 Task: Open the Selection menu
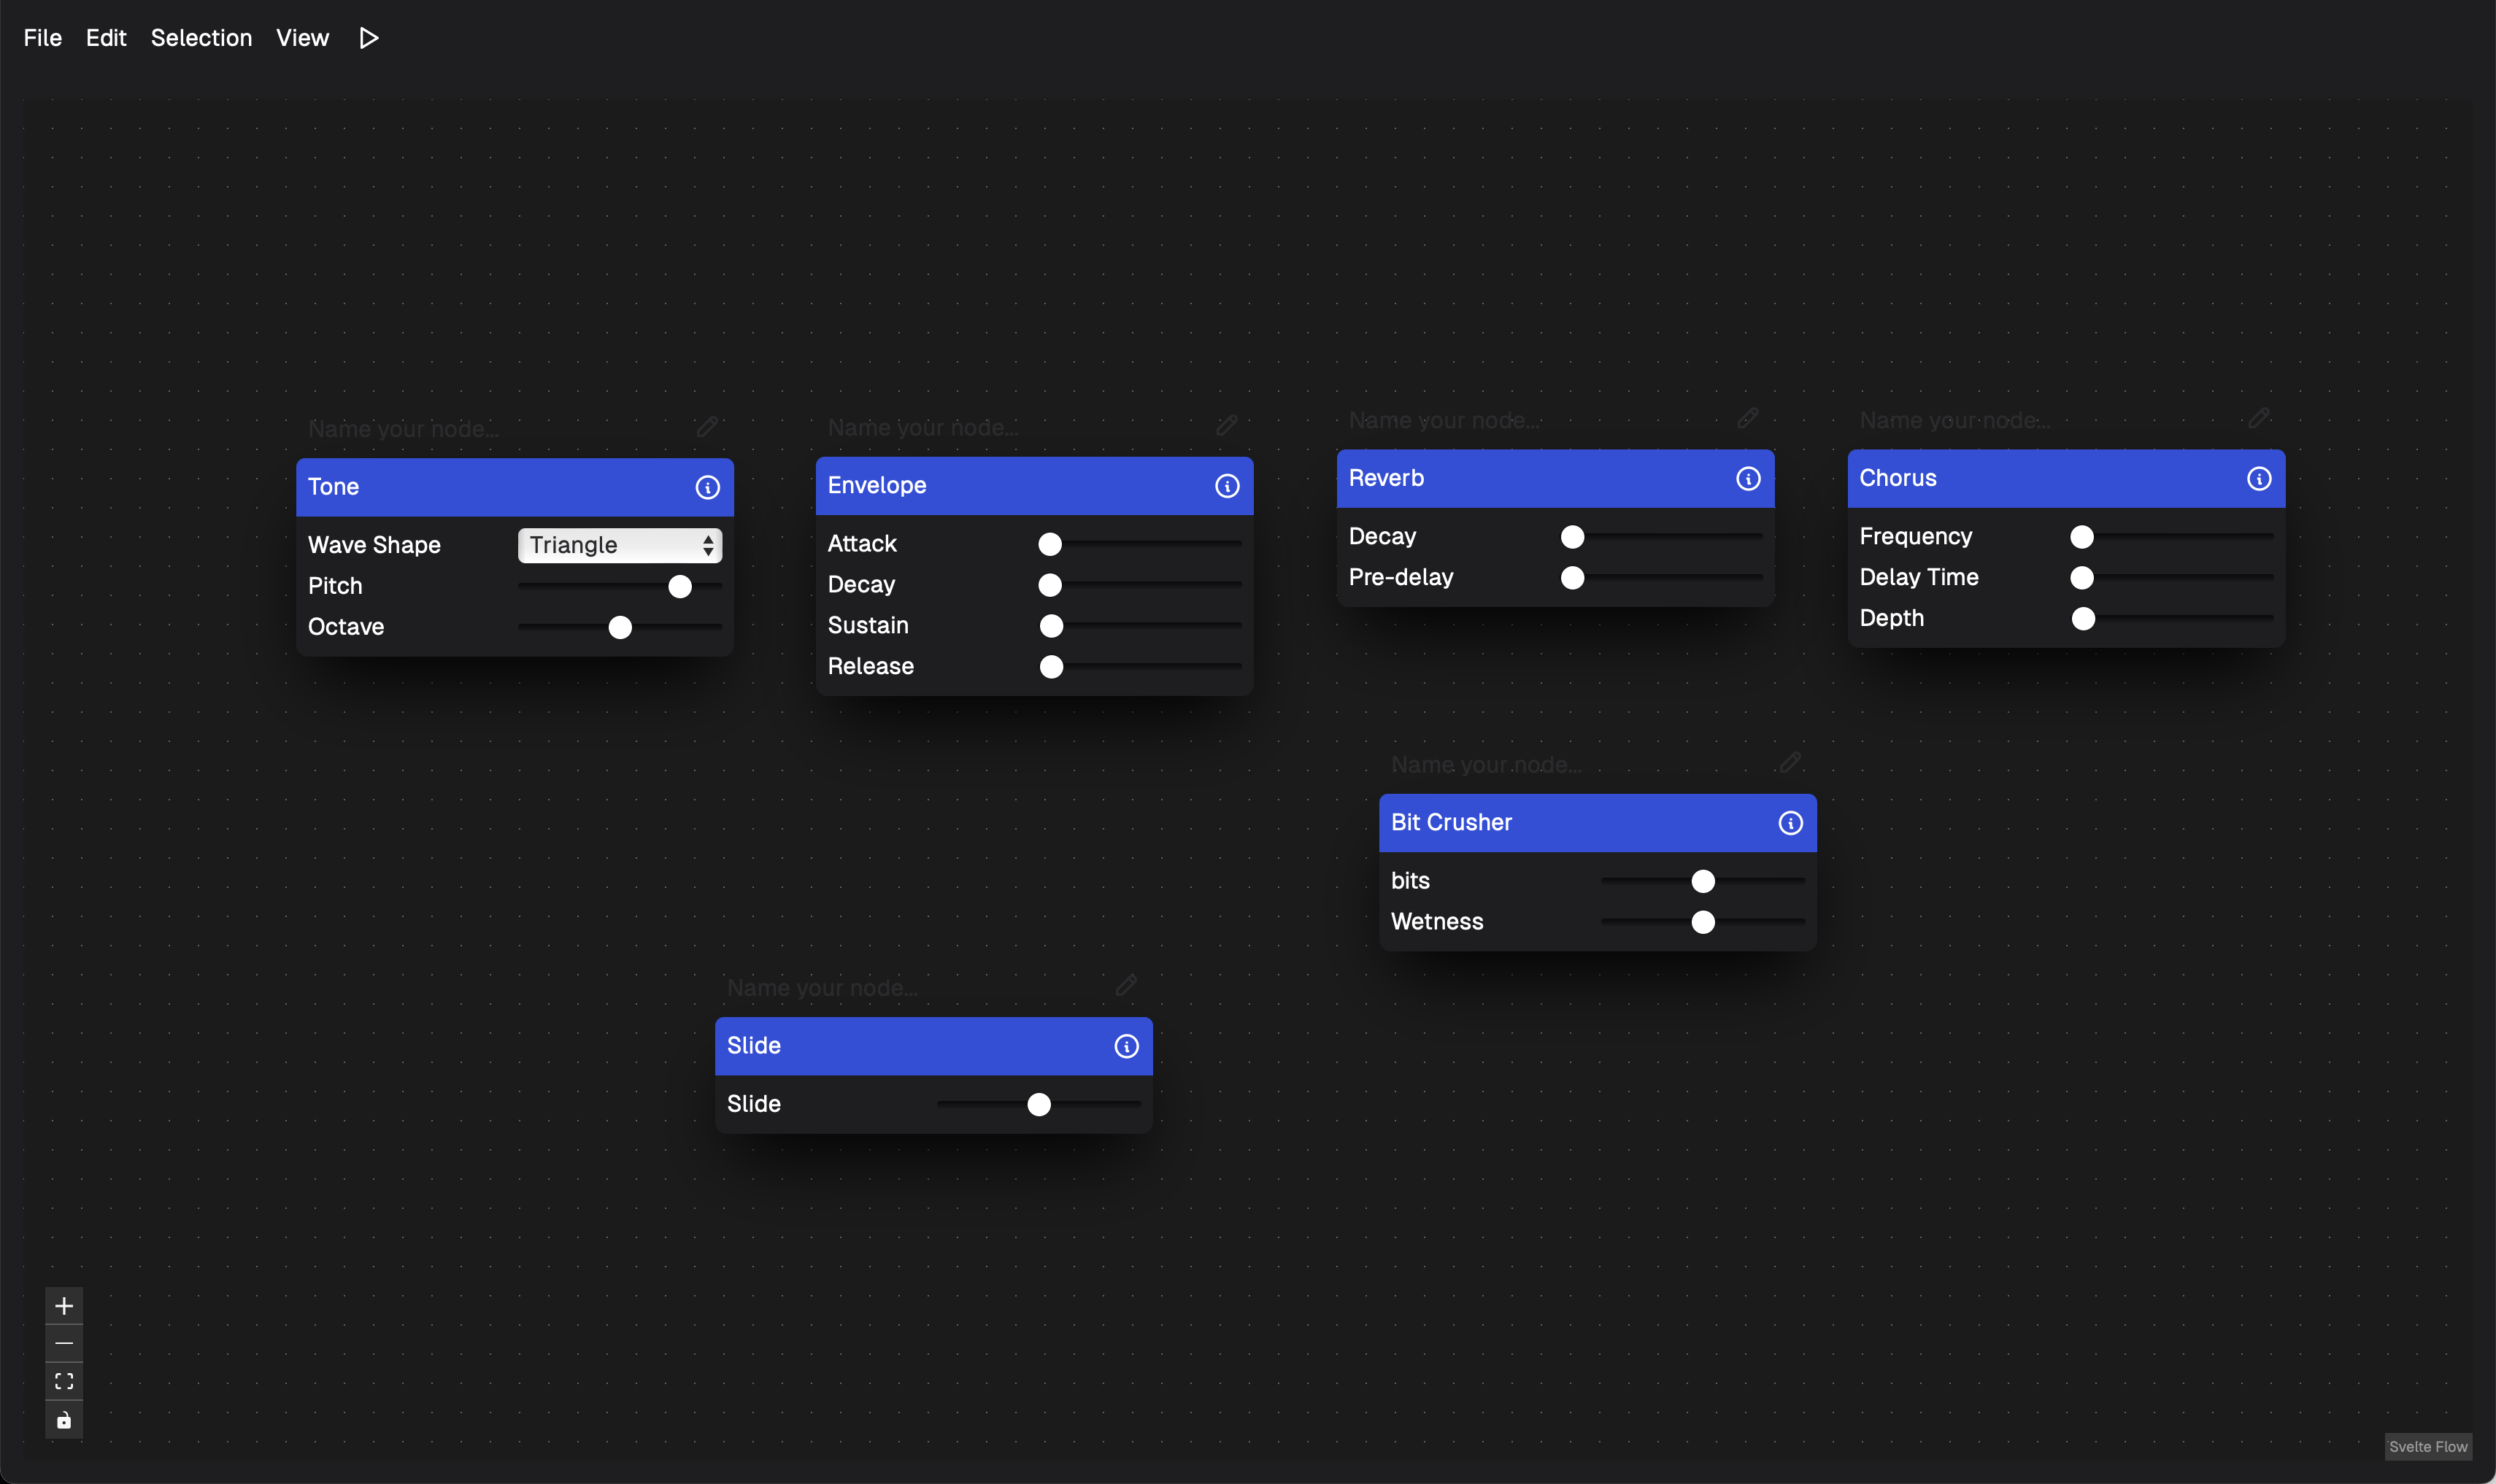[201, 38]
